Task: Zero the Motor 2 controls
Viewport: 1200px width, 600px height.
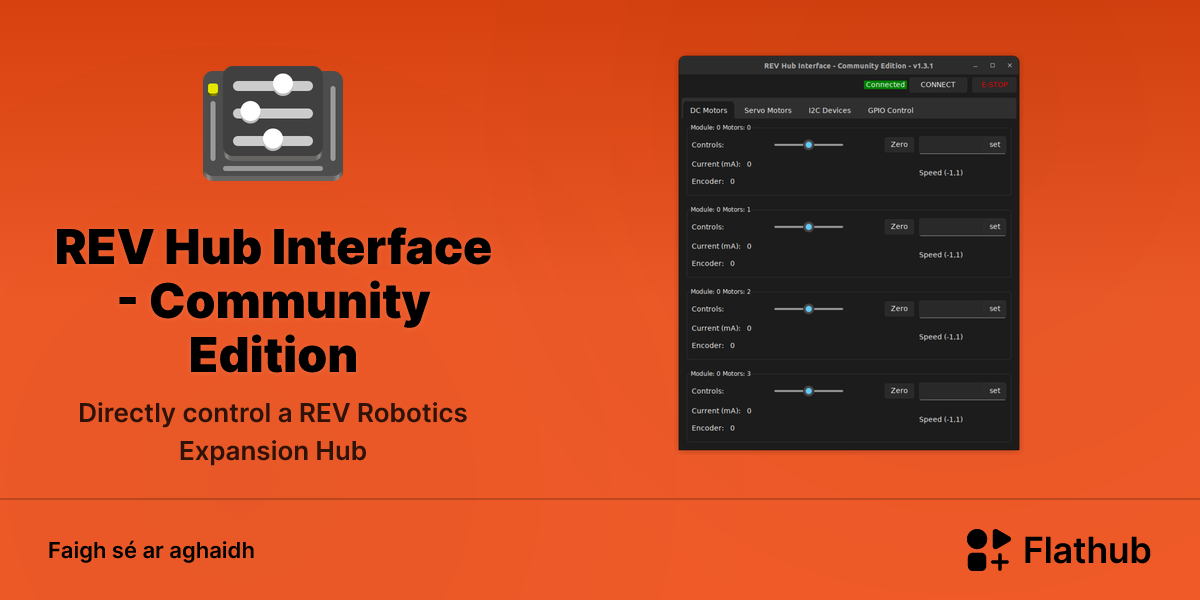Action: click(x=899, y=309)
